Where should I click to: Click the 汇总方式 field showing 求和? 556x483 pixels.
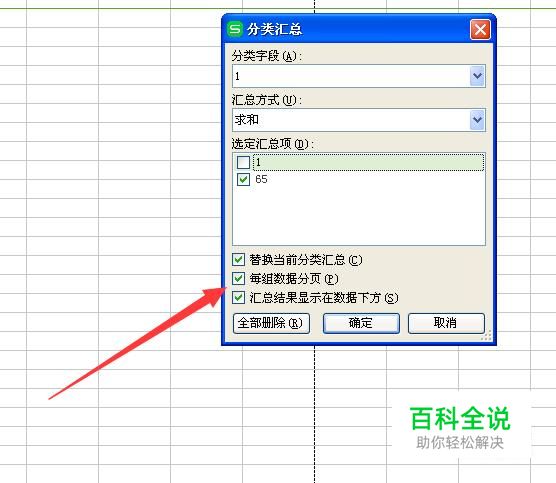(x=358, y=120)
